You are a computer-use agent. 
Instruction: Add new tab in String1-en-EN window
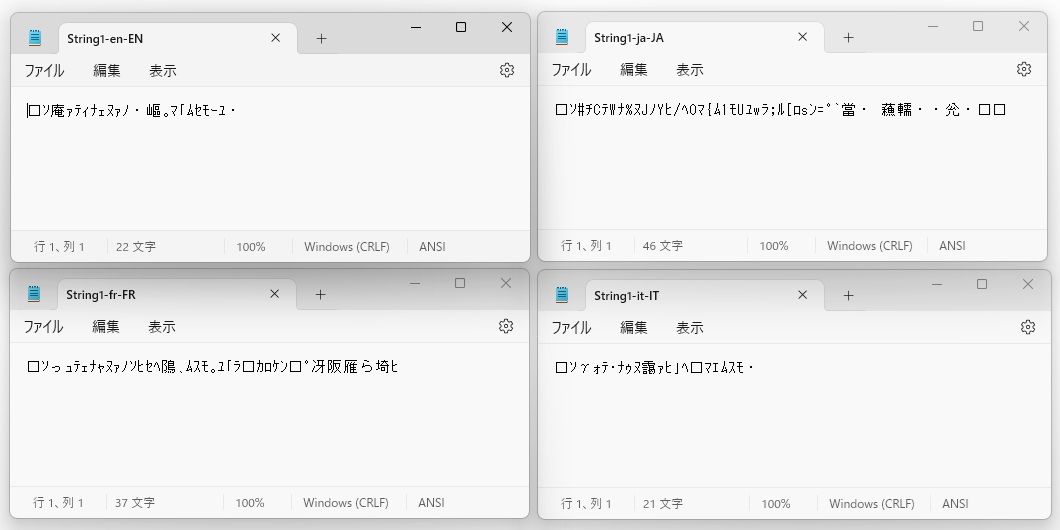[321, 39]
